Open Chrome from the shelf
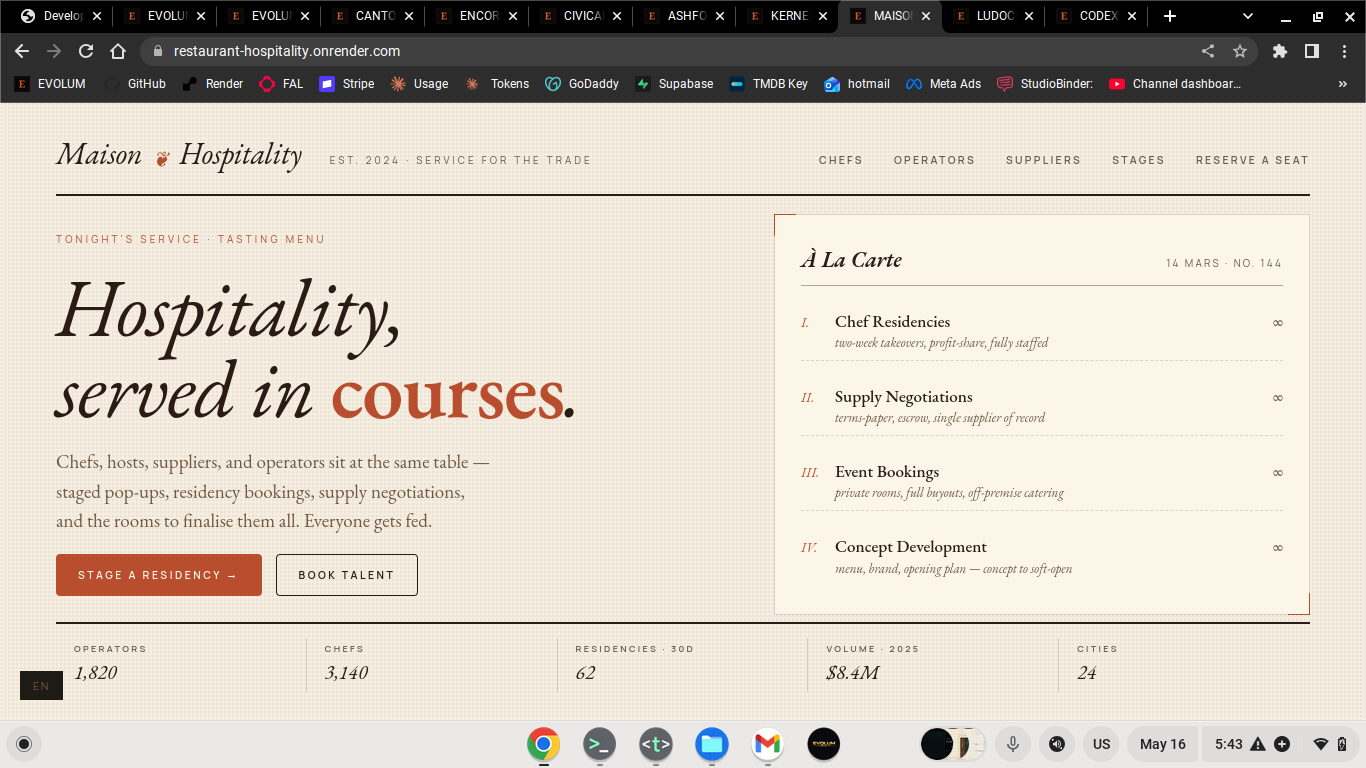Viewport: 1366px width, 768px height. tap(544, 744)
